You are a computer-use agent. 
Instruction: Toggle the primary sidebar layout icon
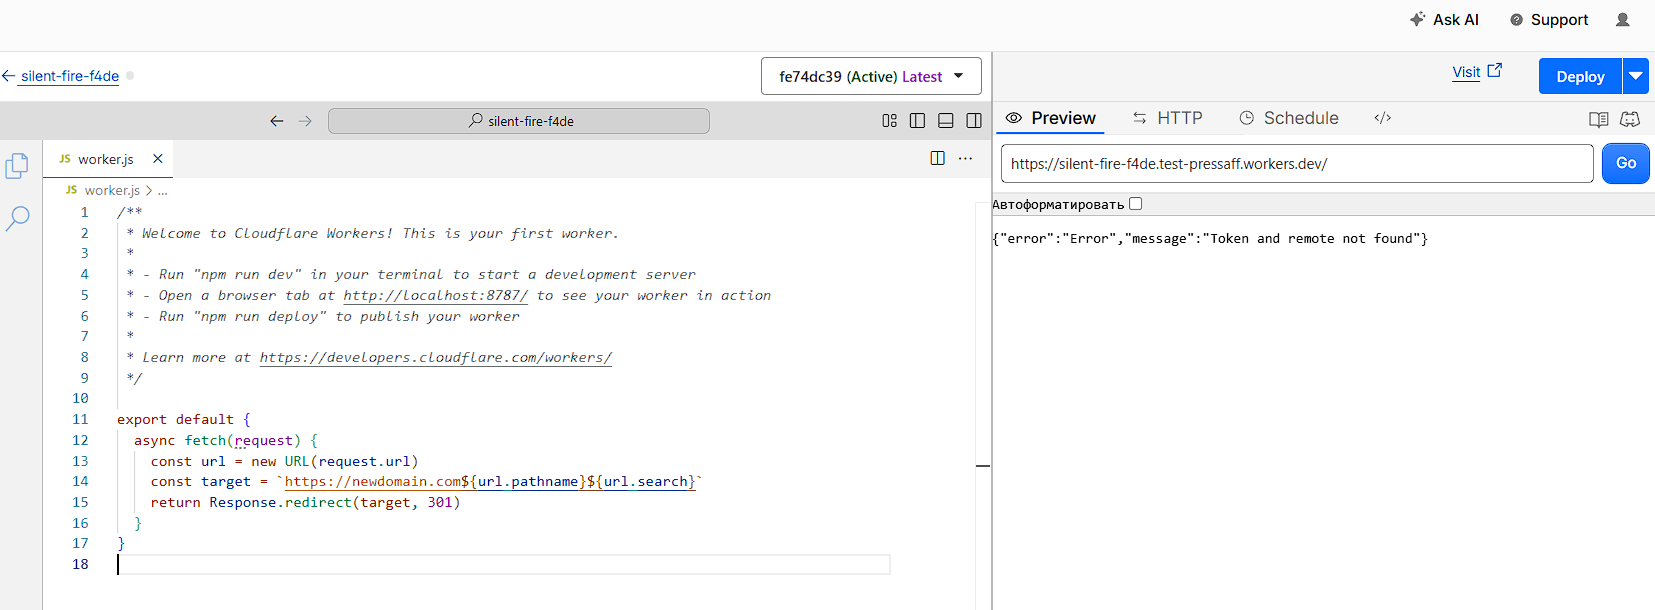click(918, 121)
